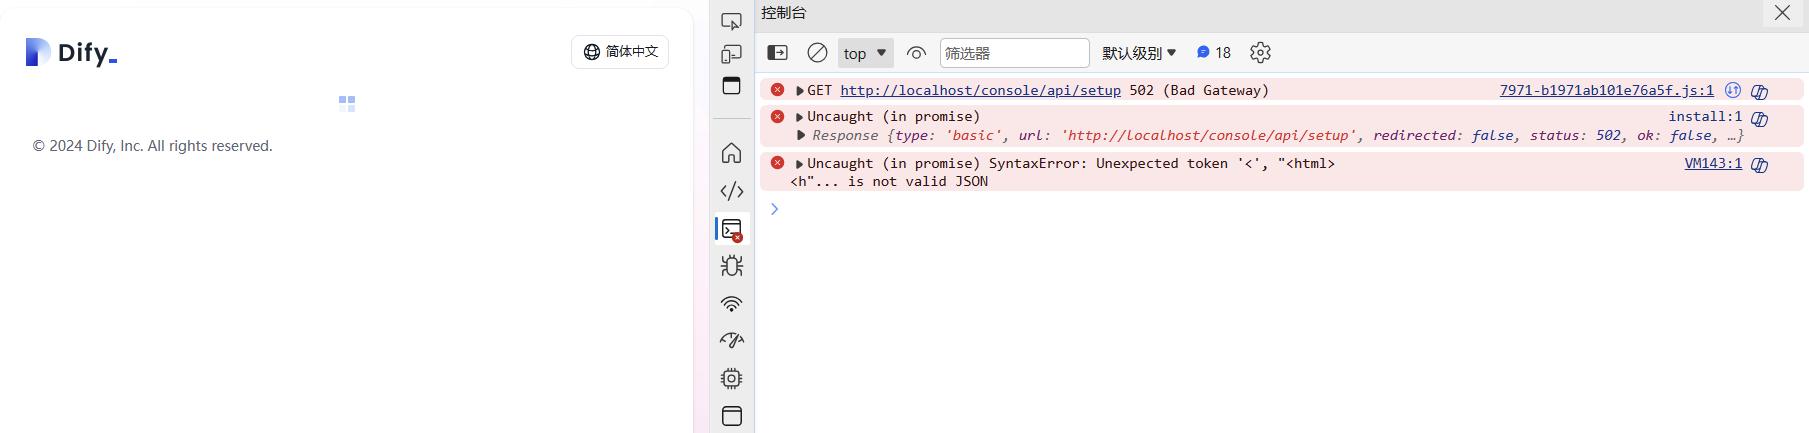Expand the GET 502 error entry
Screen dimensions: 1809x433
tap(800, 91)
